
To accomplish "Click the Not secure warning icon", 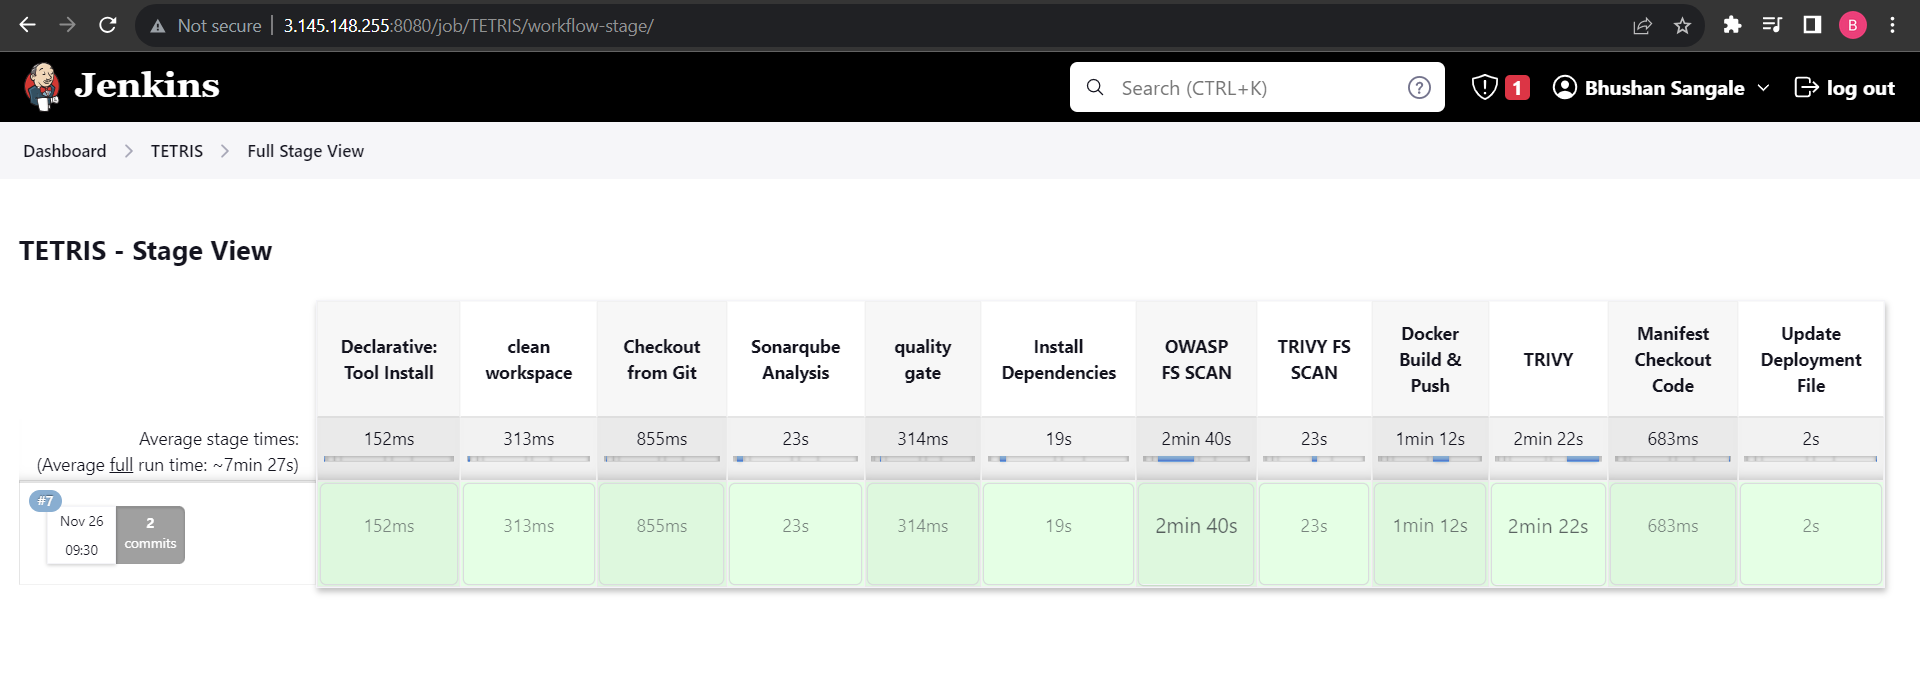I will (x=157, y=26).
